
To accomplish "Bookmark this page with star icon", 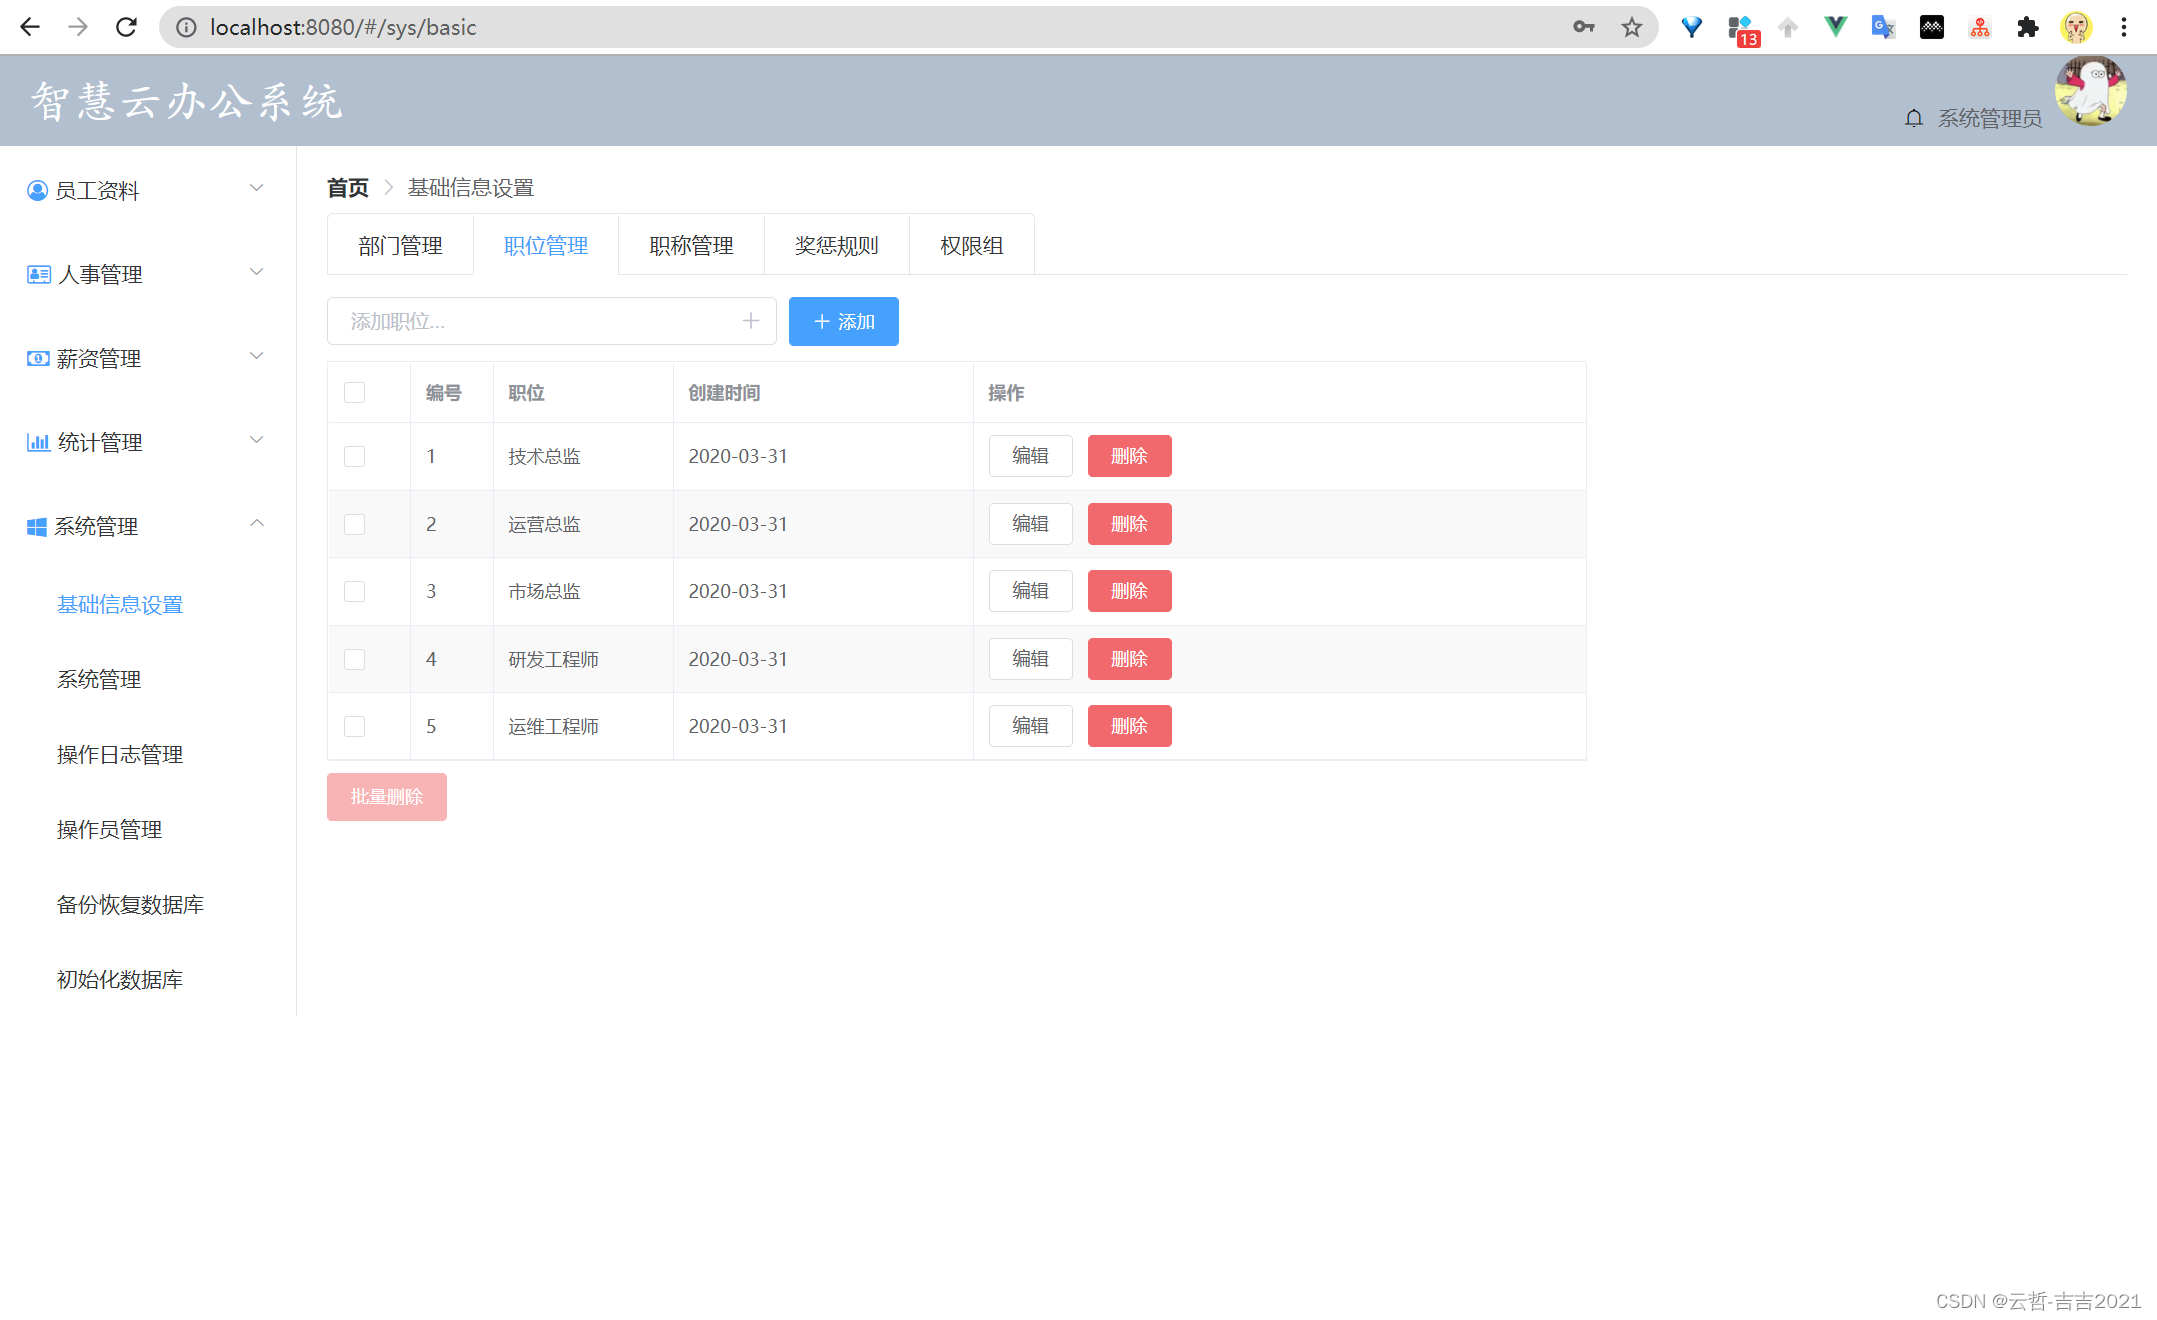I will (1631, 27).
